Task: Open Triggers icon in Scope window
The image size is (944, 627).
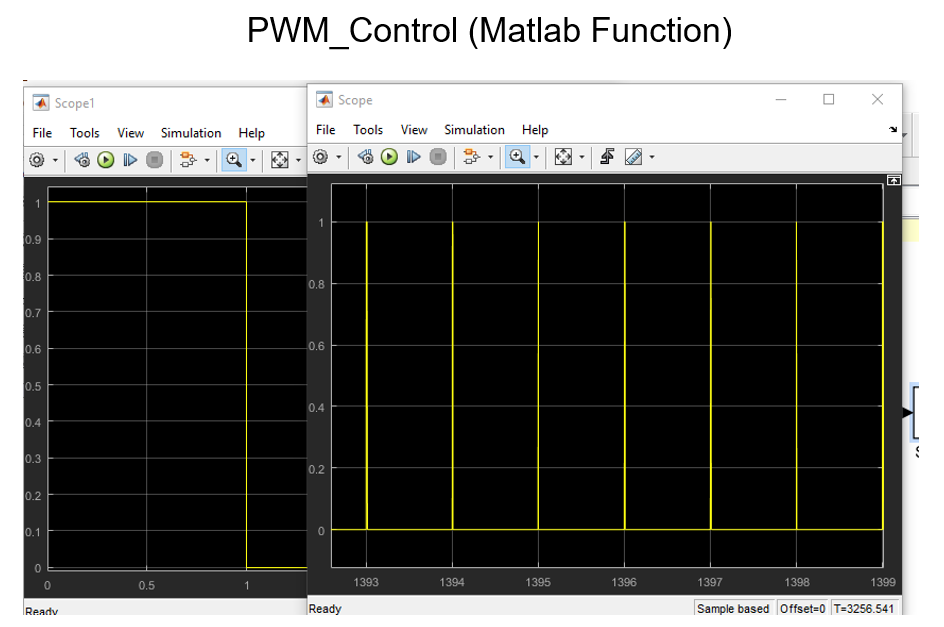Action: pyautogui.click(x=607, y=157)
